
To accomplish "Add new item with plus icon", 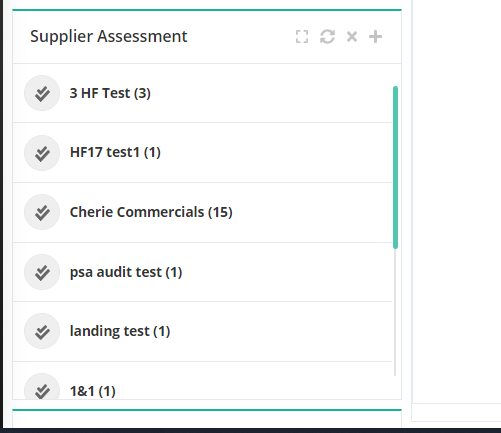I will (x=375, y=37).
